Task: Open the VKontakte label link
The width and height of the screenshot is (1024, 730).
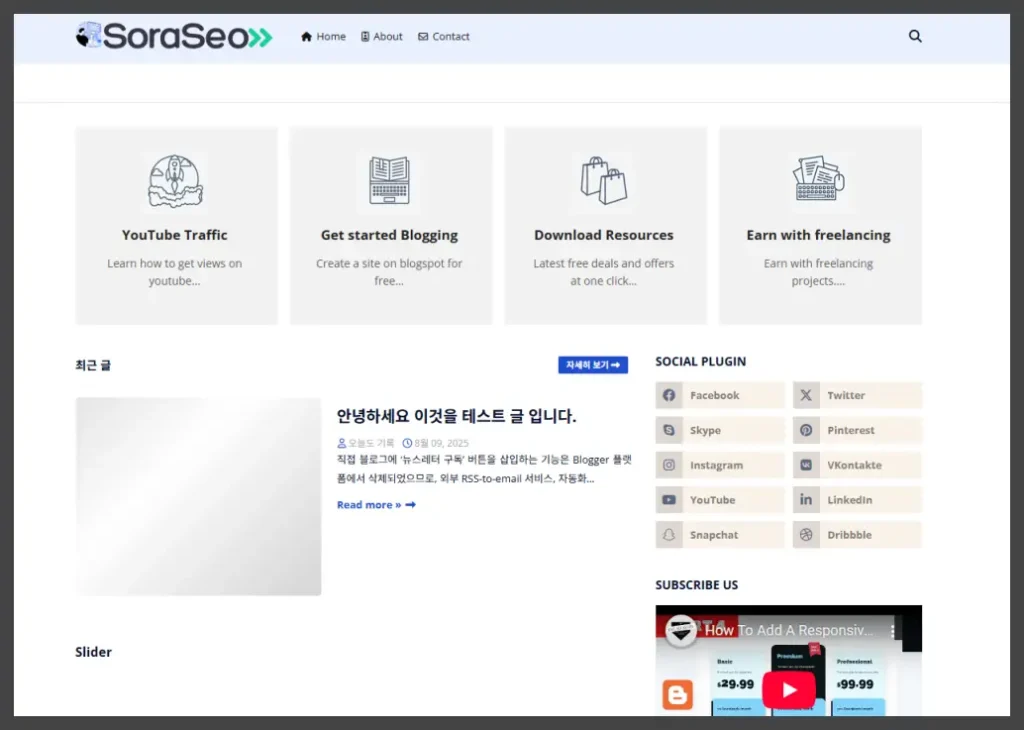Action: coord(854,465)
